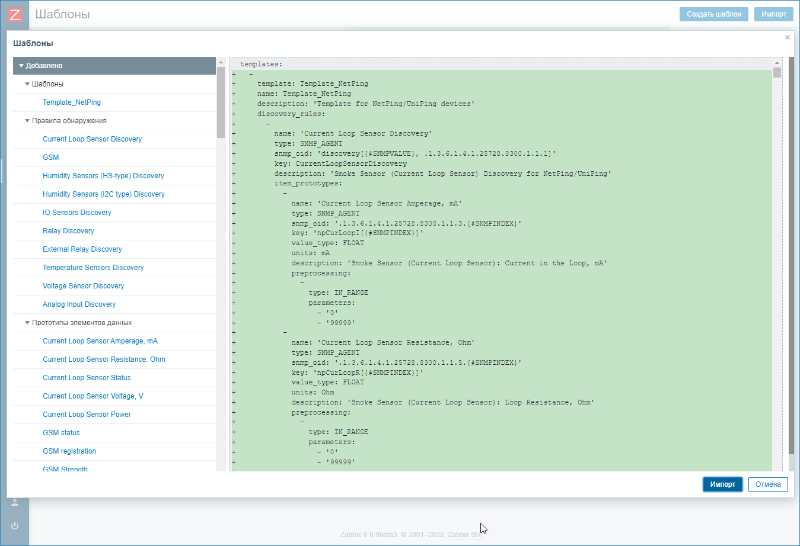Image resolution: width=800 pixels, height=546 pixels.
Task: Open Current Loop Sensor Power
Action: coord(87,415)
